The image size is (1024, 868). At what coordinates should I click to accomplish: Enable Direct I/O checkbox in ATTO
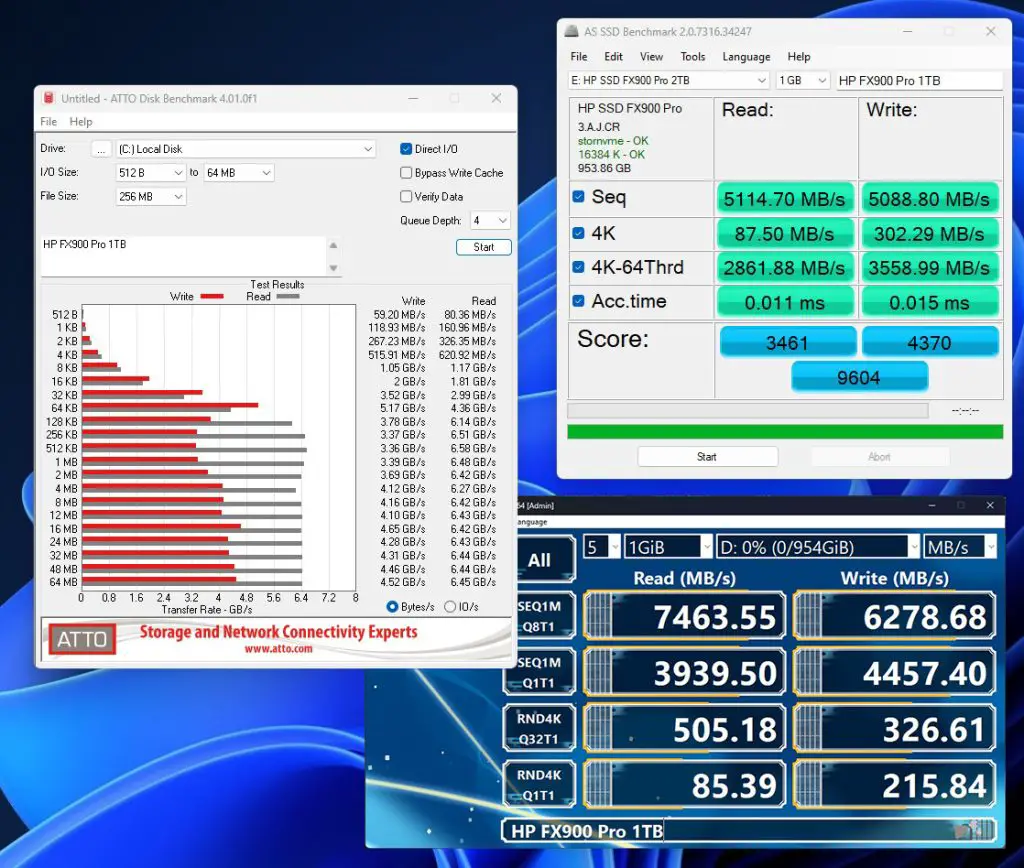coord(406,149)
